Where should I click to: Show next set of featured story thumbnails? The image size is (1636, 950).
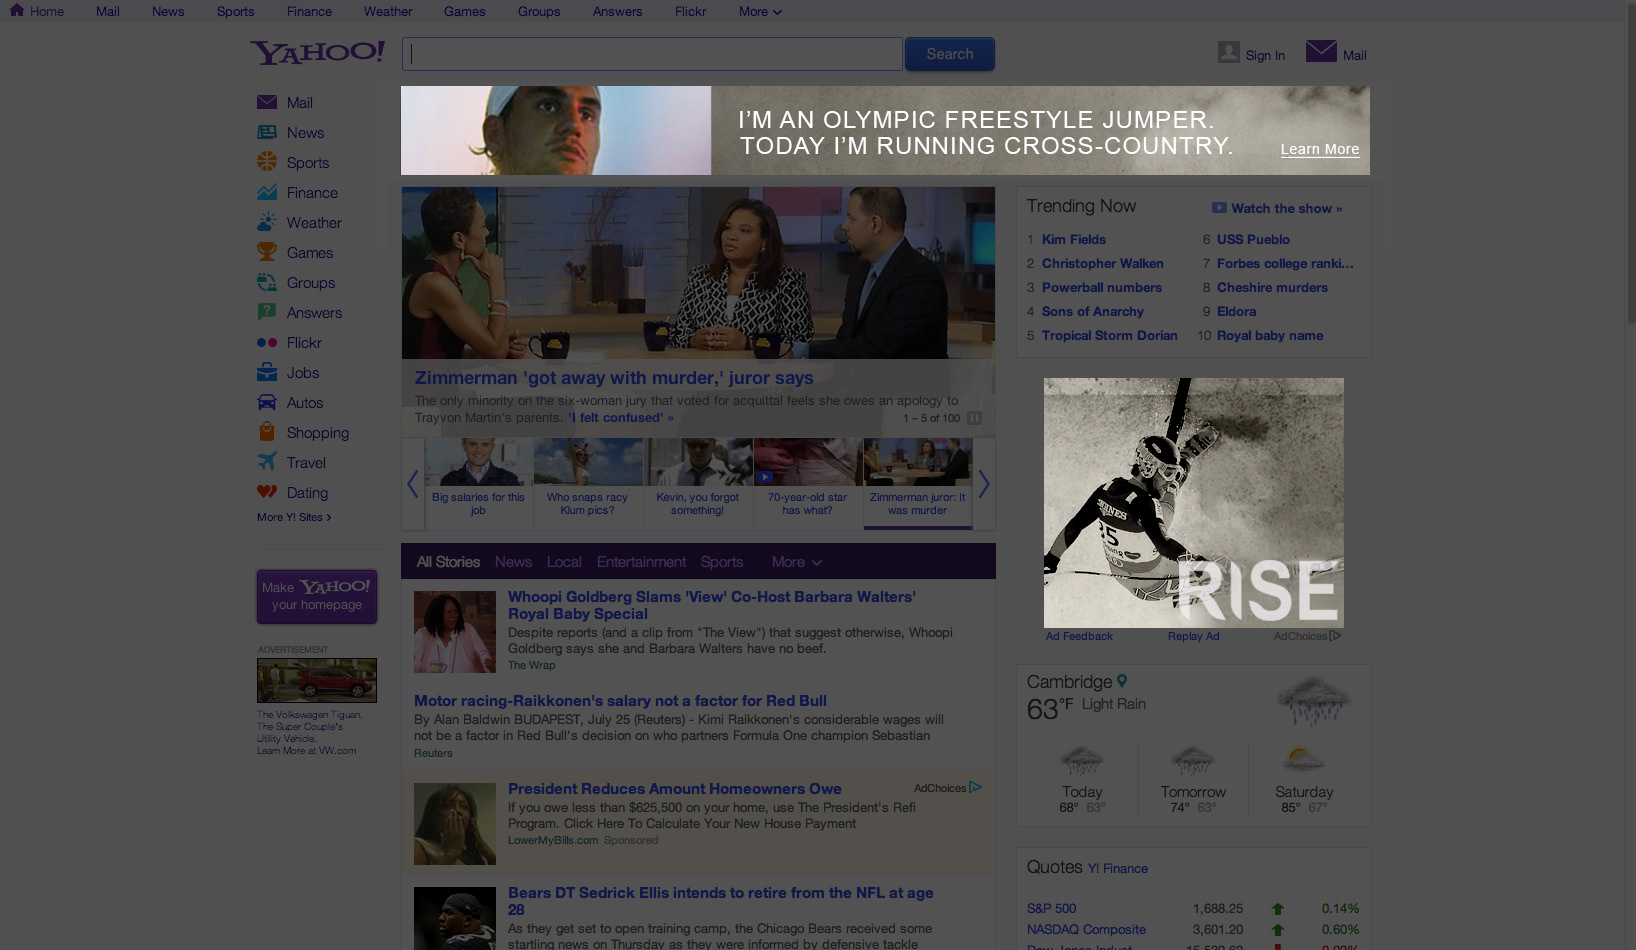984,484
